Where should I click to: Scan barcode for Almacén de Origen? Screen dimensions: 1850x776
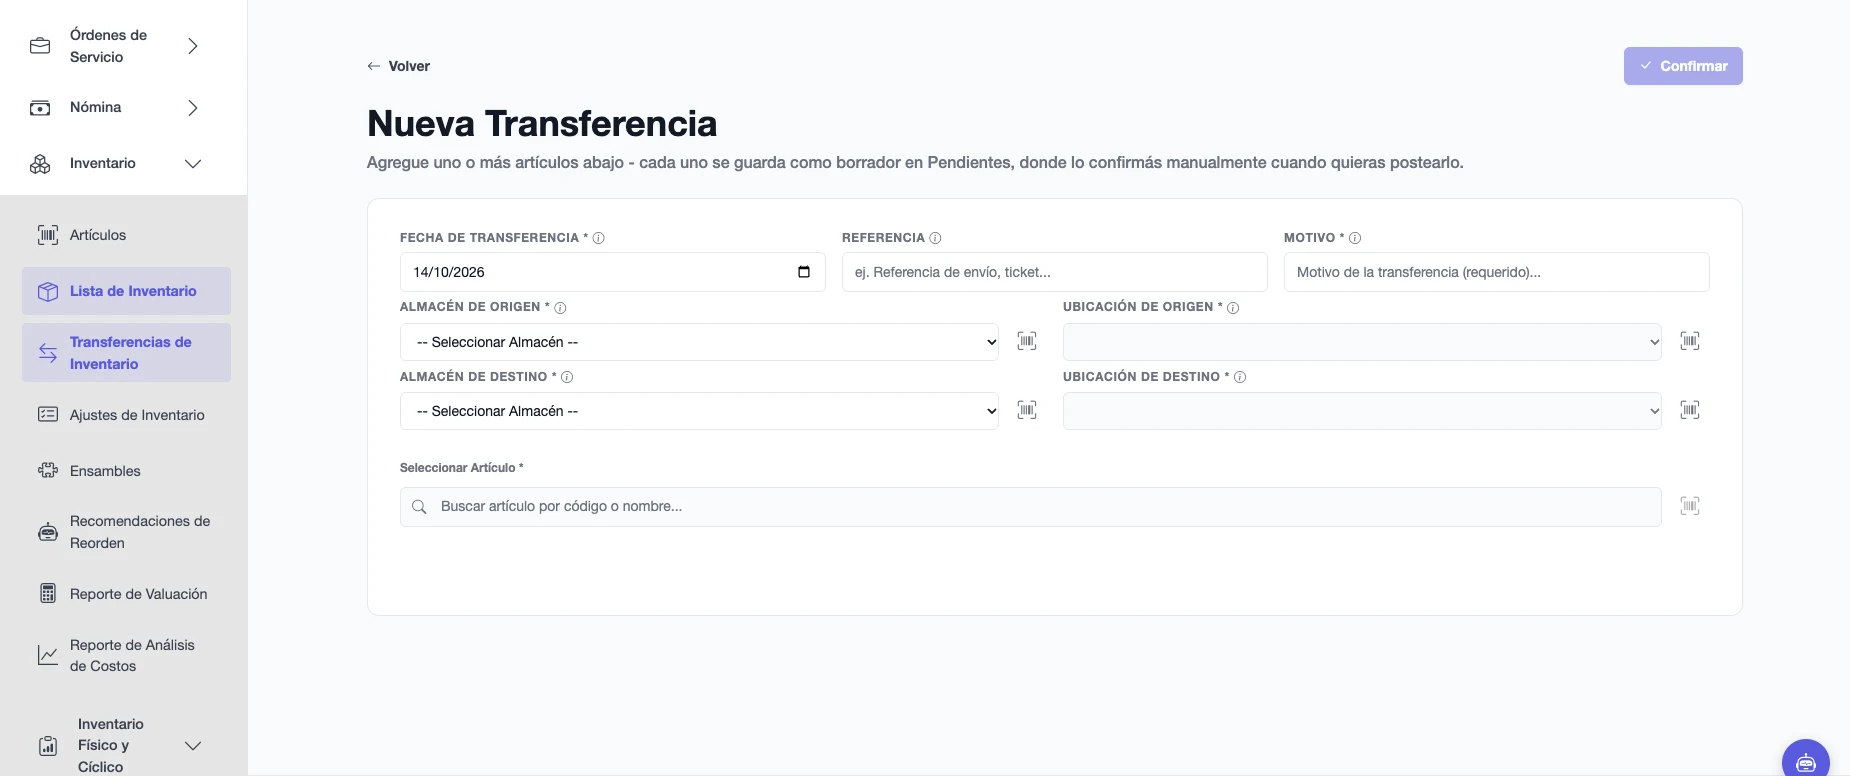click(x=1027, y=341)
